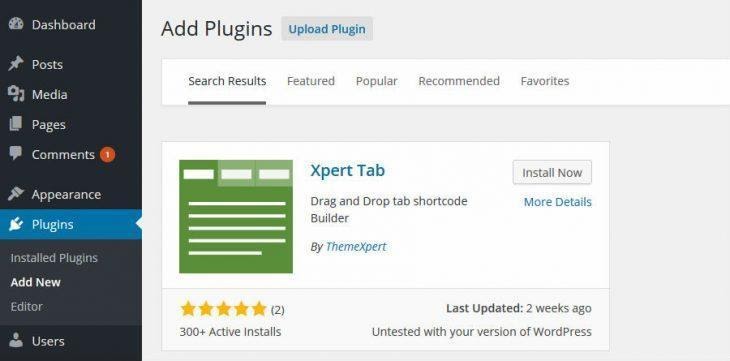Install Xpert Tab with Install Now
The width and height of the screenshot is (730, 361).
click(x=552, y=173)
